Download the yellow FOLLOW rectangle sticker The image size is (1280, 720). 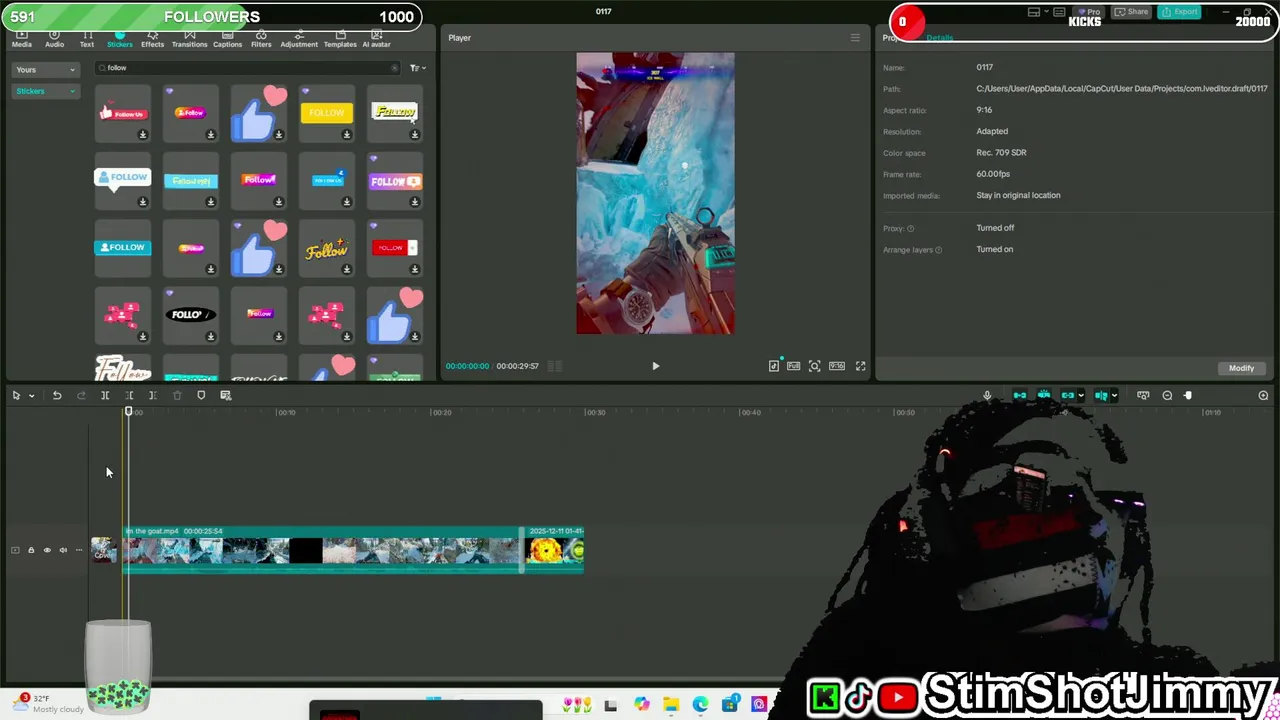tap(347, 134)
